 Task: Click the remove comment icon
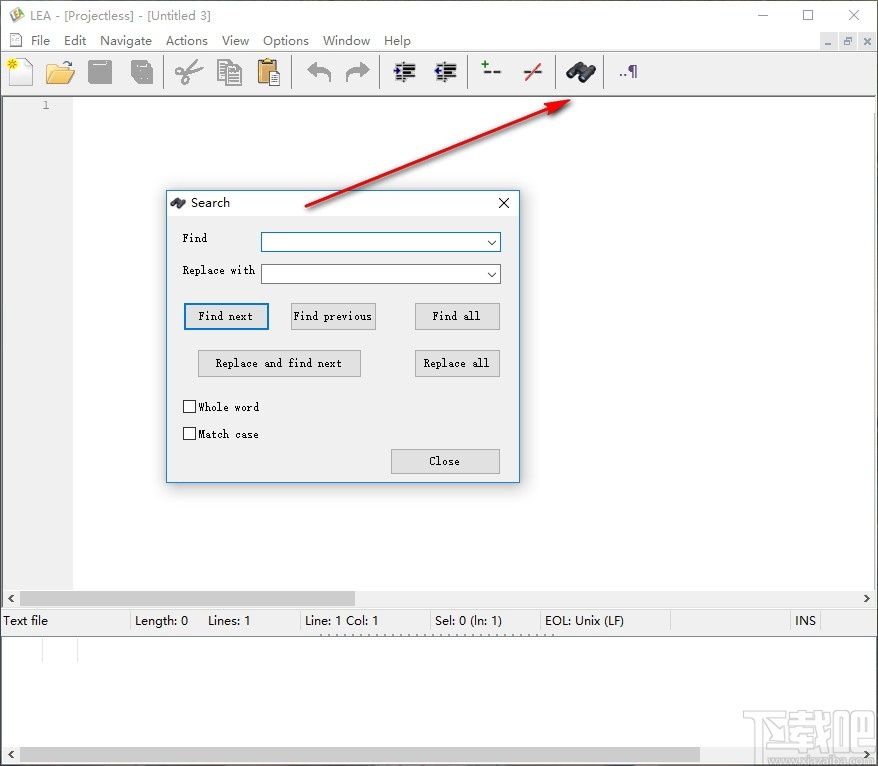click(532, 72)
